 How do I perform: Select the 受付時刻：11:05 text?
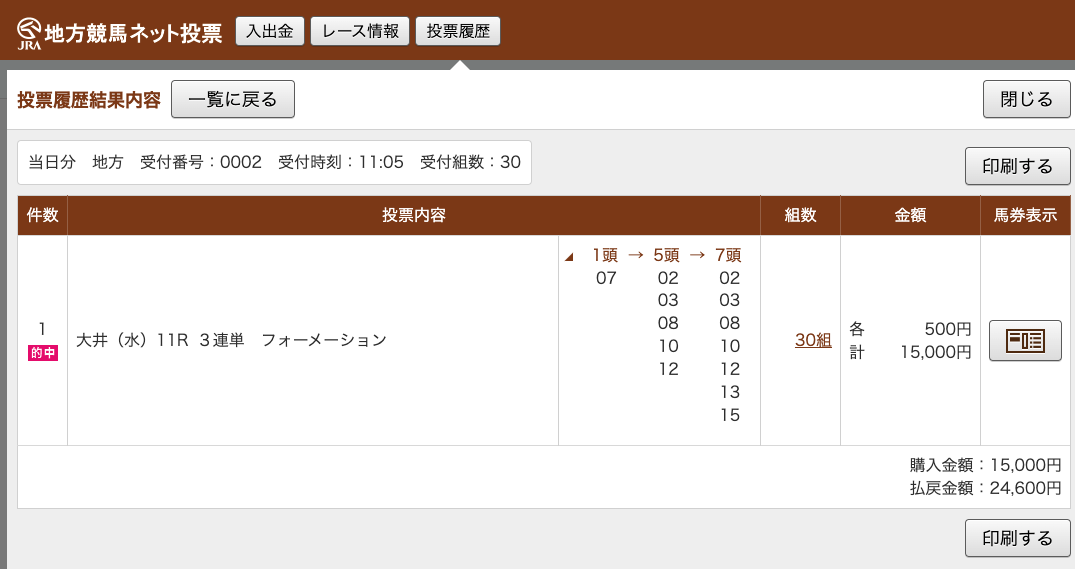(x=341, y=162)
